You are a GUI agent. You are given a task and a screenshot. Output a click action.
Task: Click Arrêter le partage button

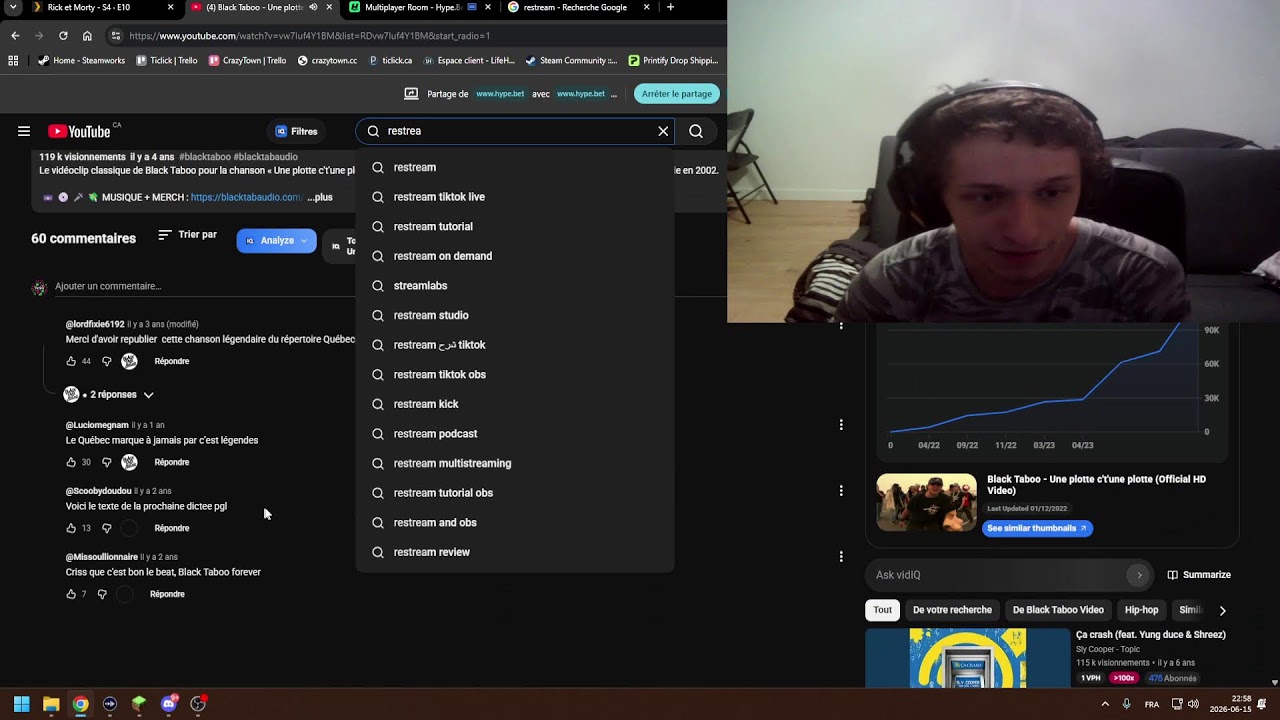pyautogui.click(x=677, y=94)
